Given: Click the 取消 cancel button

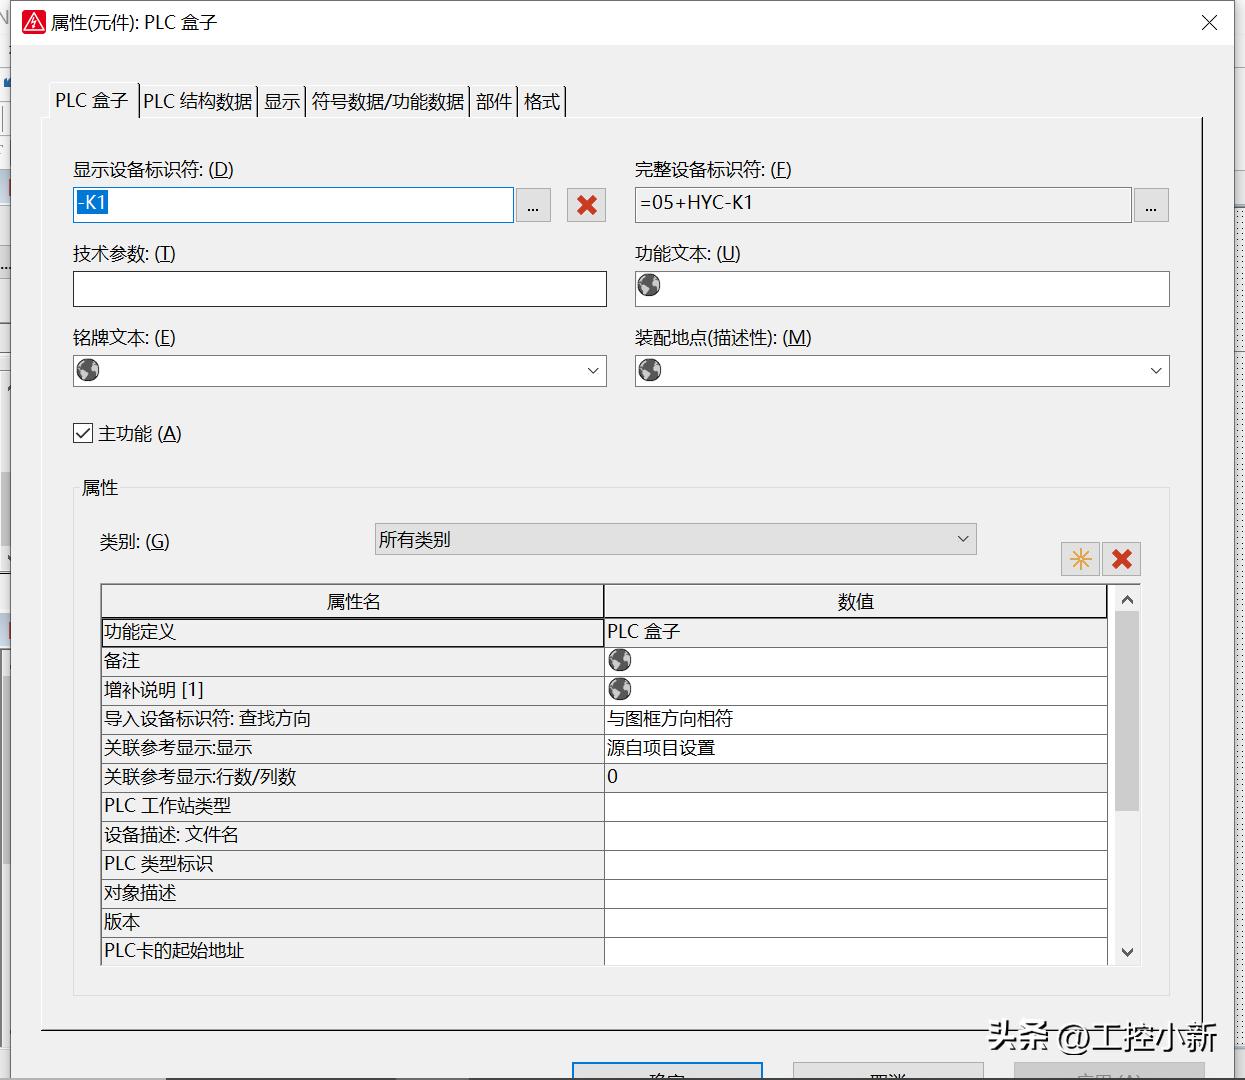Looking at the screenshot, I should (x=890, y=1072).
